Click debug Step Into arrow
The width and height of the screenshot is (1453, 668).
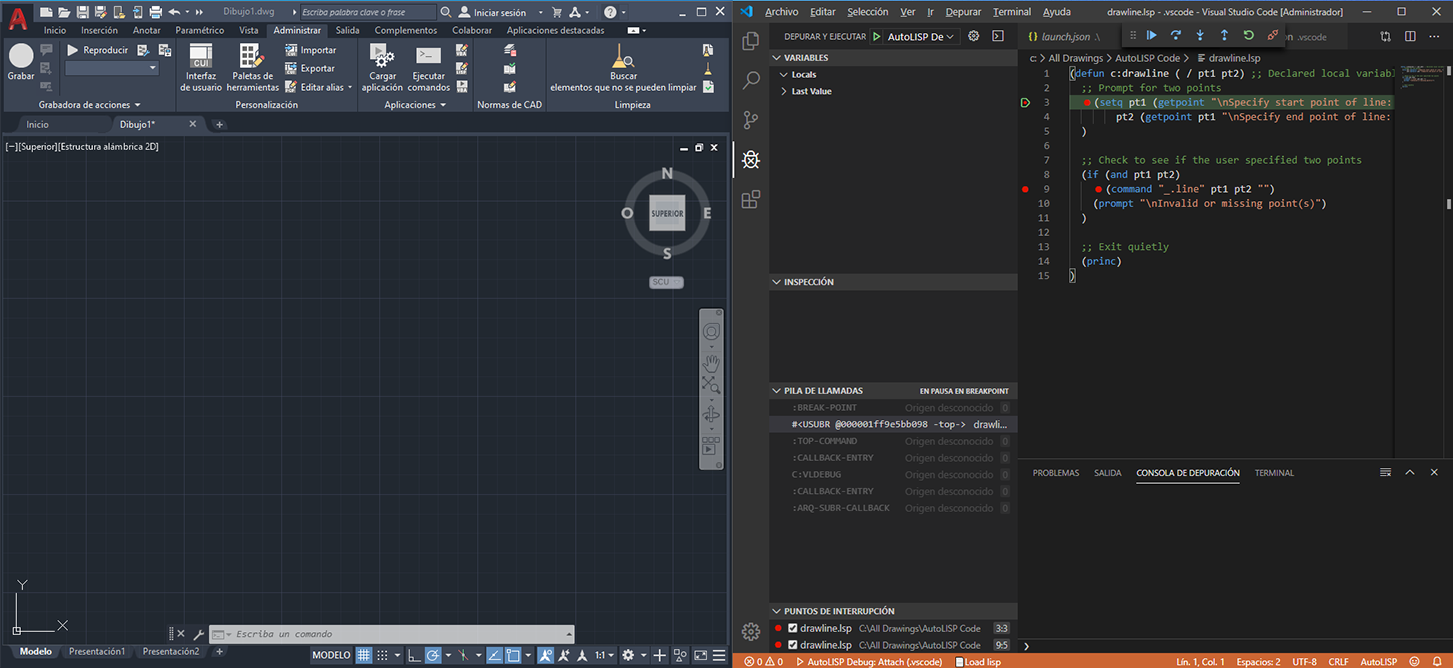coord(1200,35)
